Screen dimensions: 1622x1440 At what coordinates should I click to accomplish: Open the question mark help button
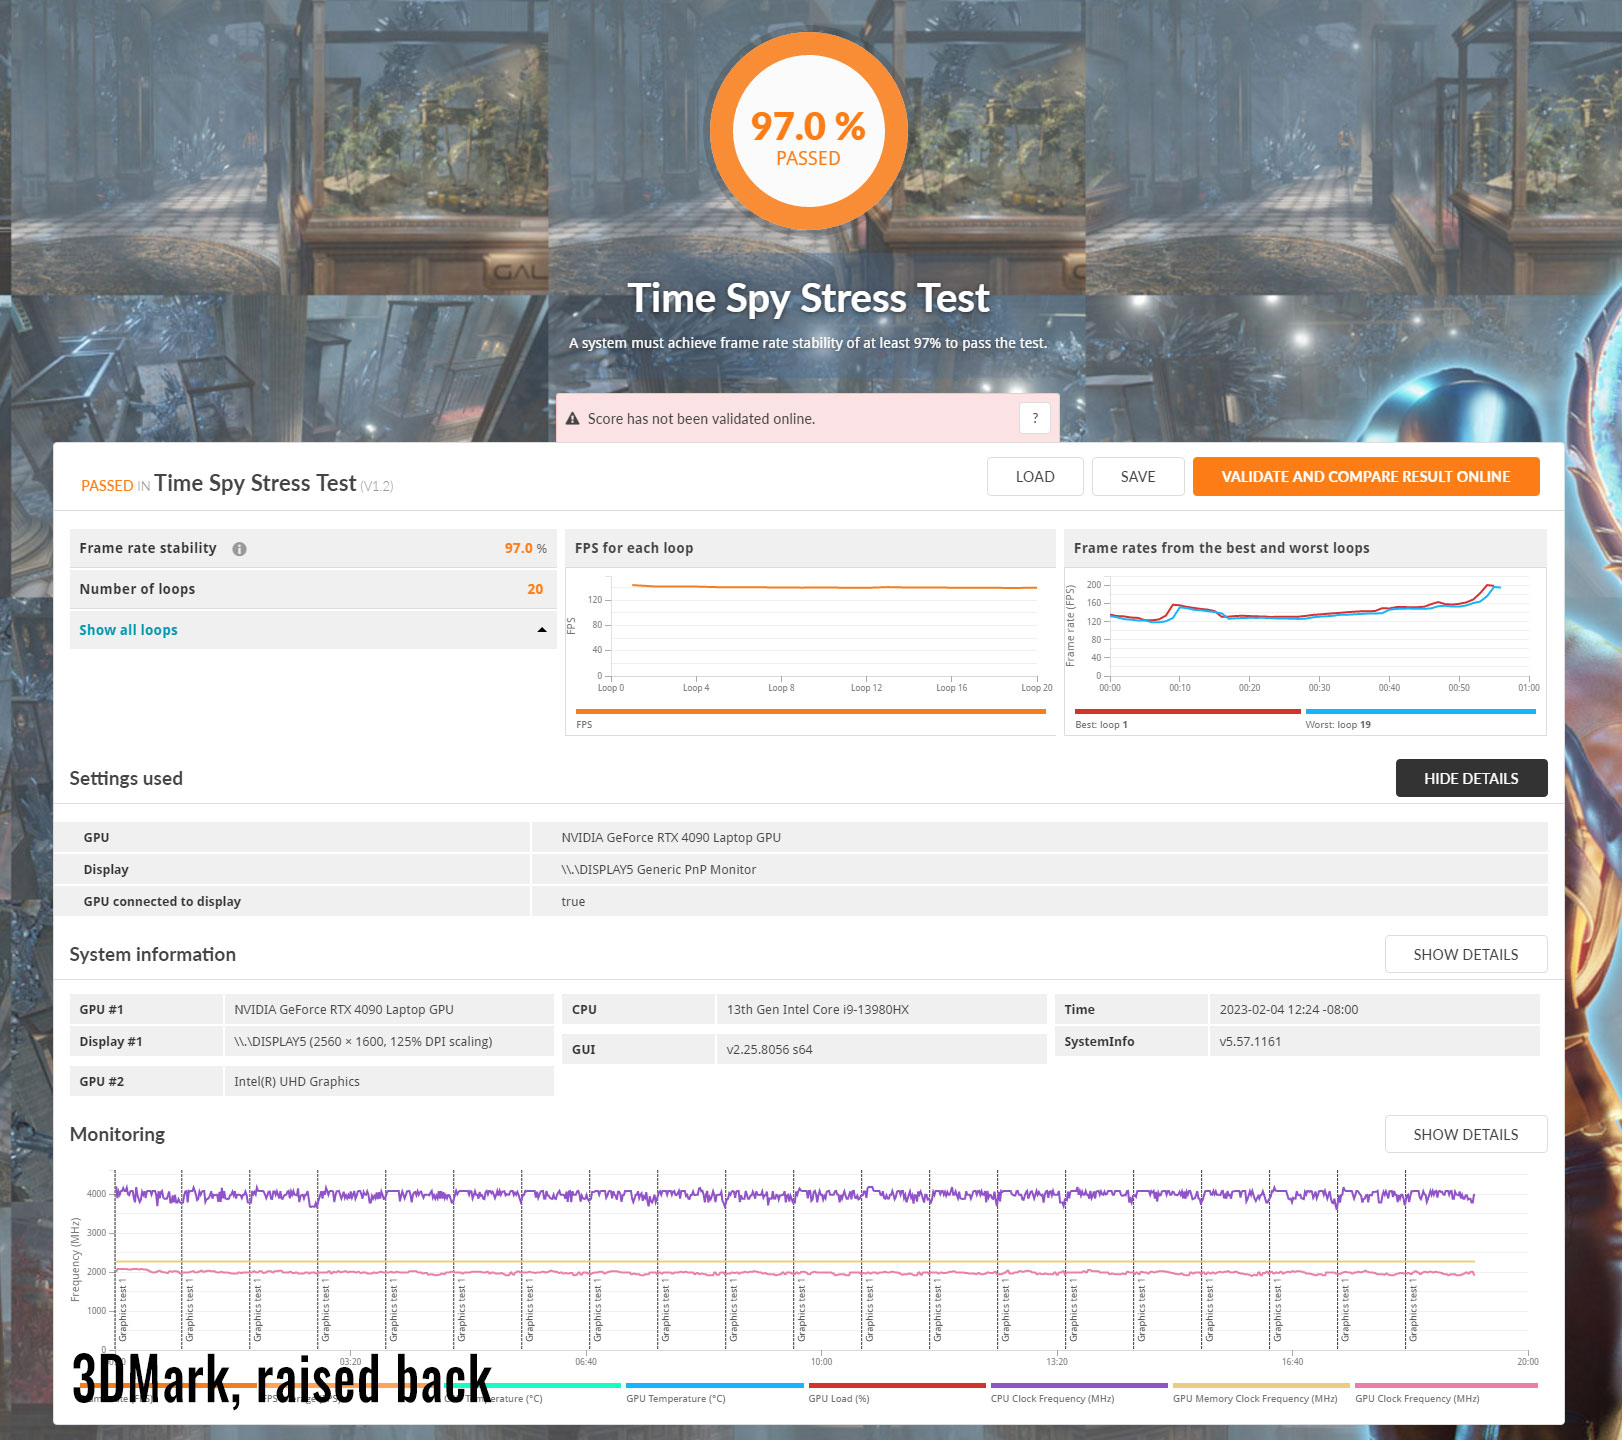coord(1035,418)
